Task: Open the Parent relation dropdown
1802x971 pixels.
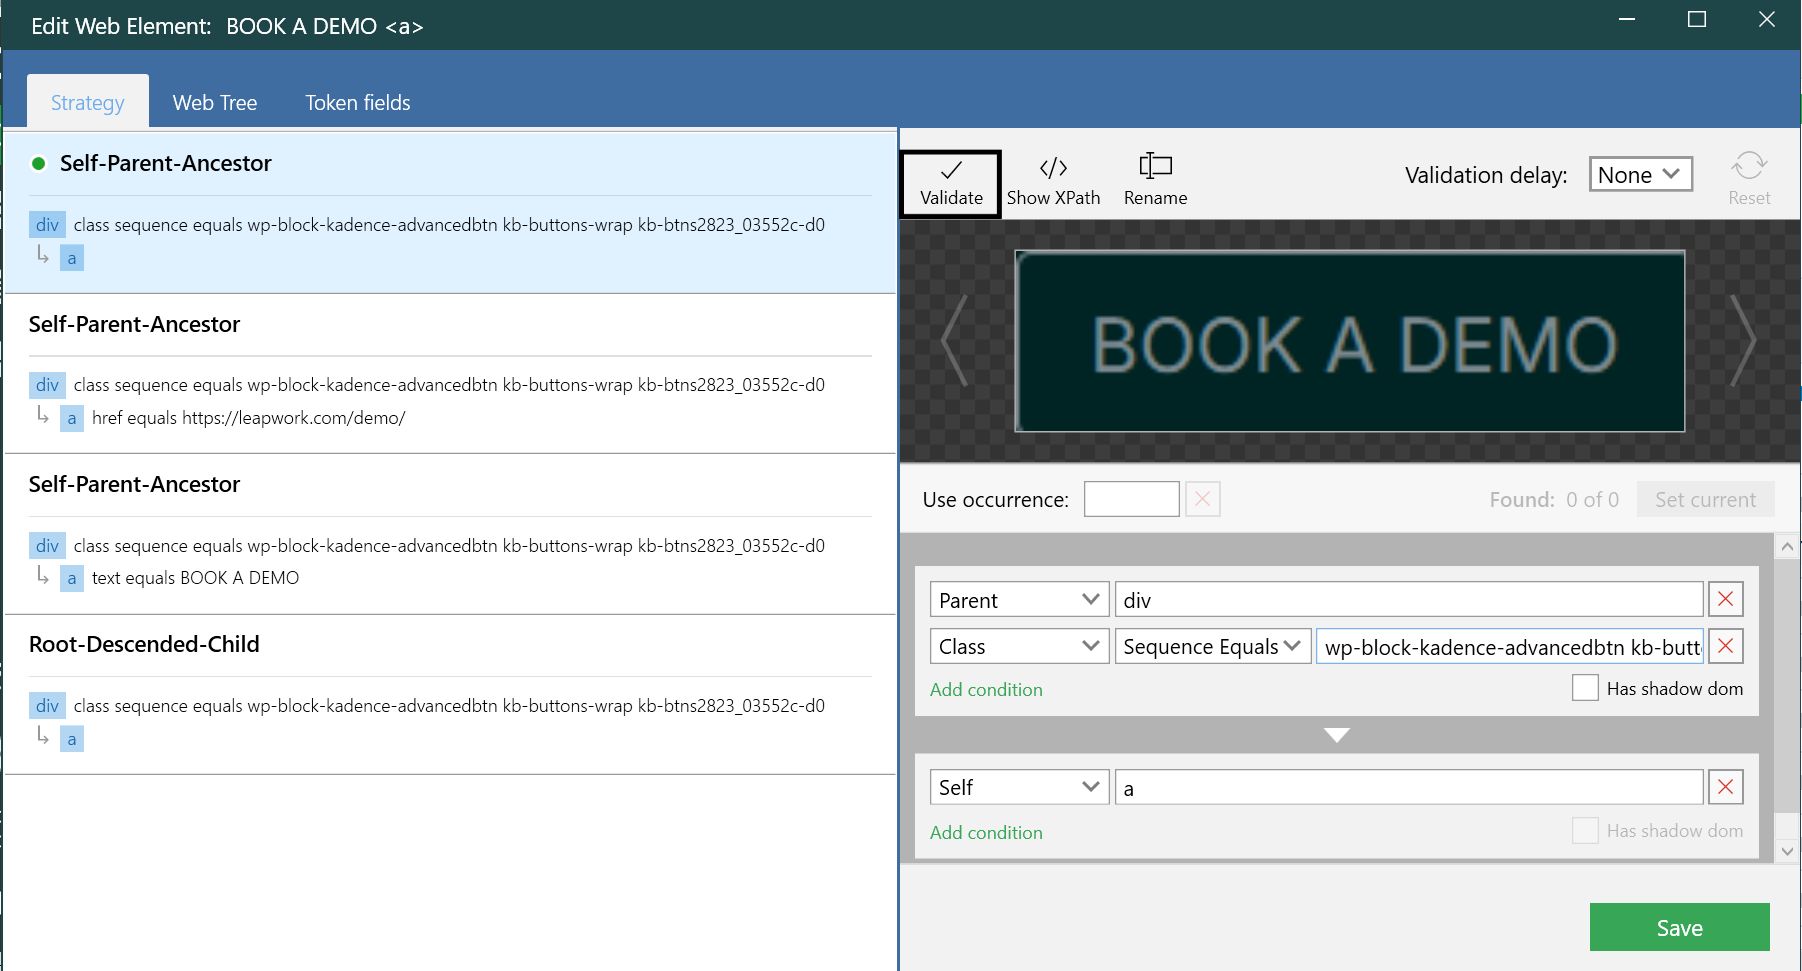Action: tap(1019, 600)
